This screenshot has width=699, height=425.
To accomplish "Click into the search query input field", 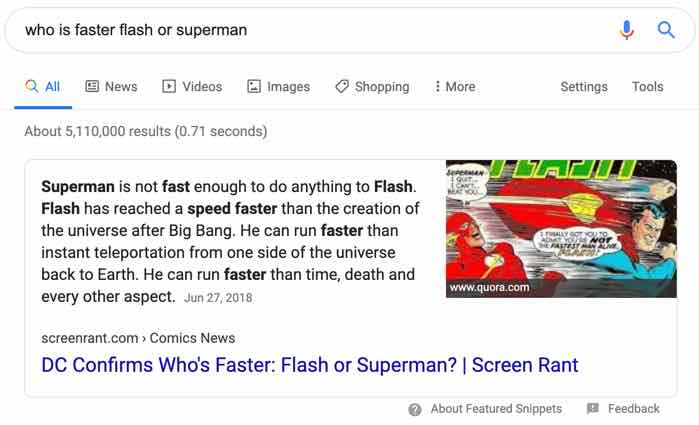I will (x=300, y=30).
